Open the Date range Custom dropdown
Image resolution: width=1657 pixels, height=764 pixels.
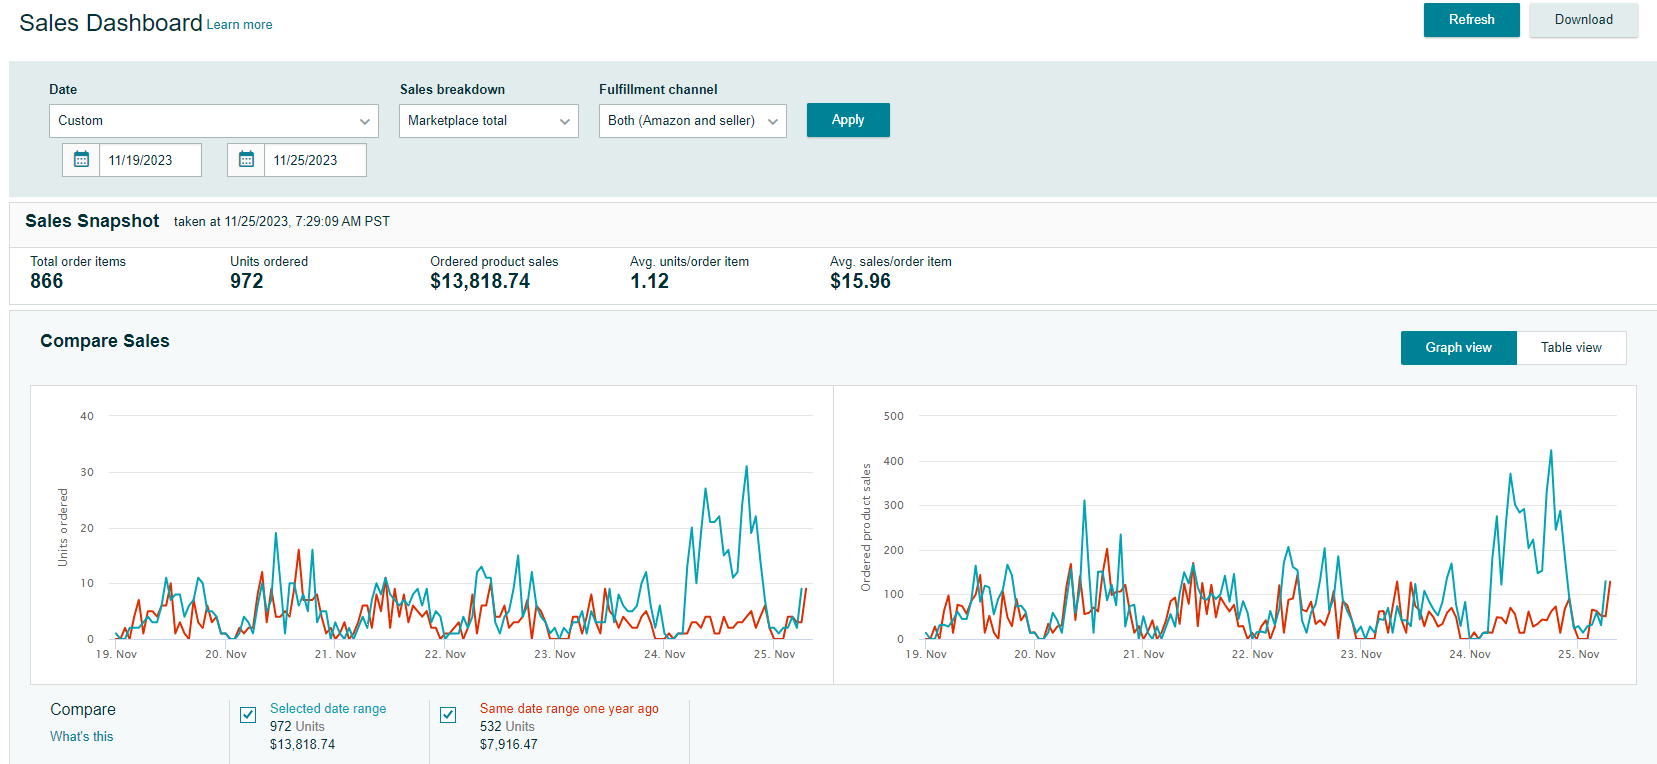(x=213, y=121)
